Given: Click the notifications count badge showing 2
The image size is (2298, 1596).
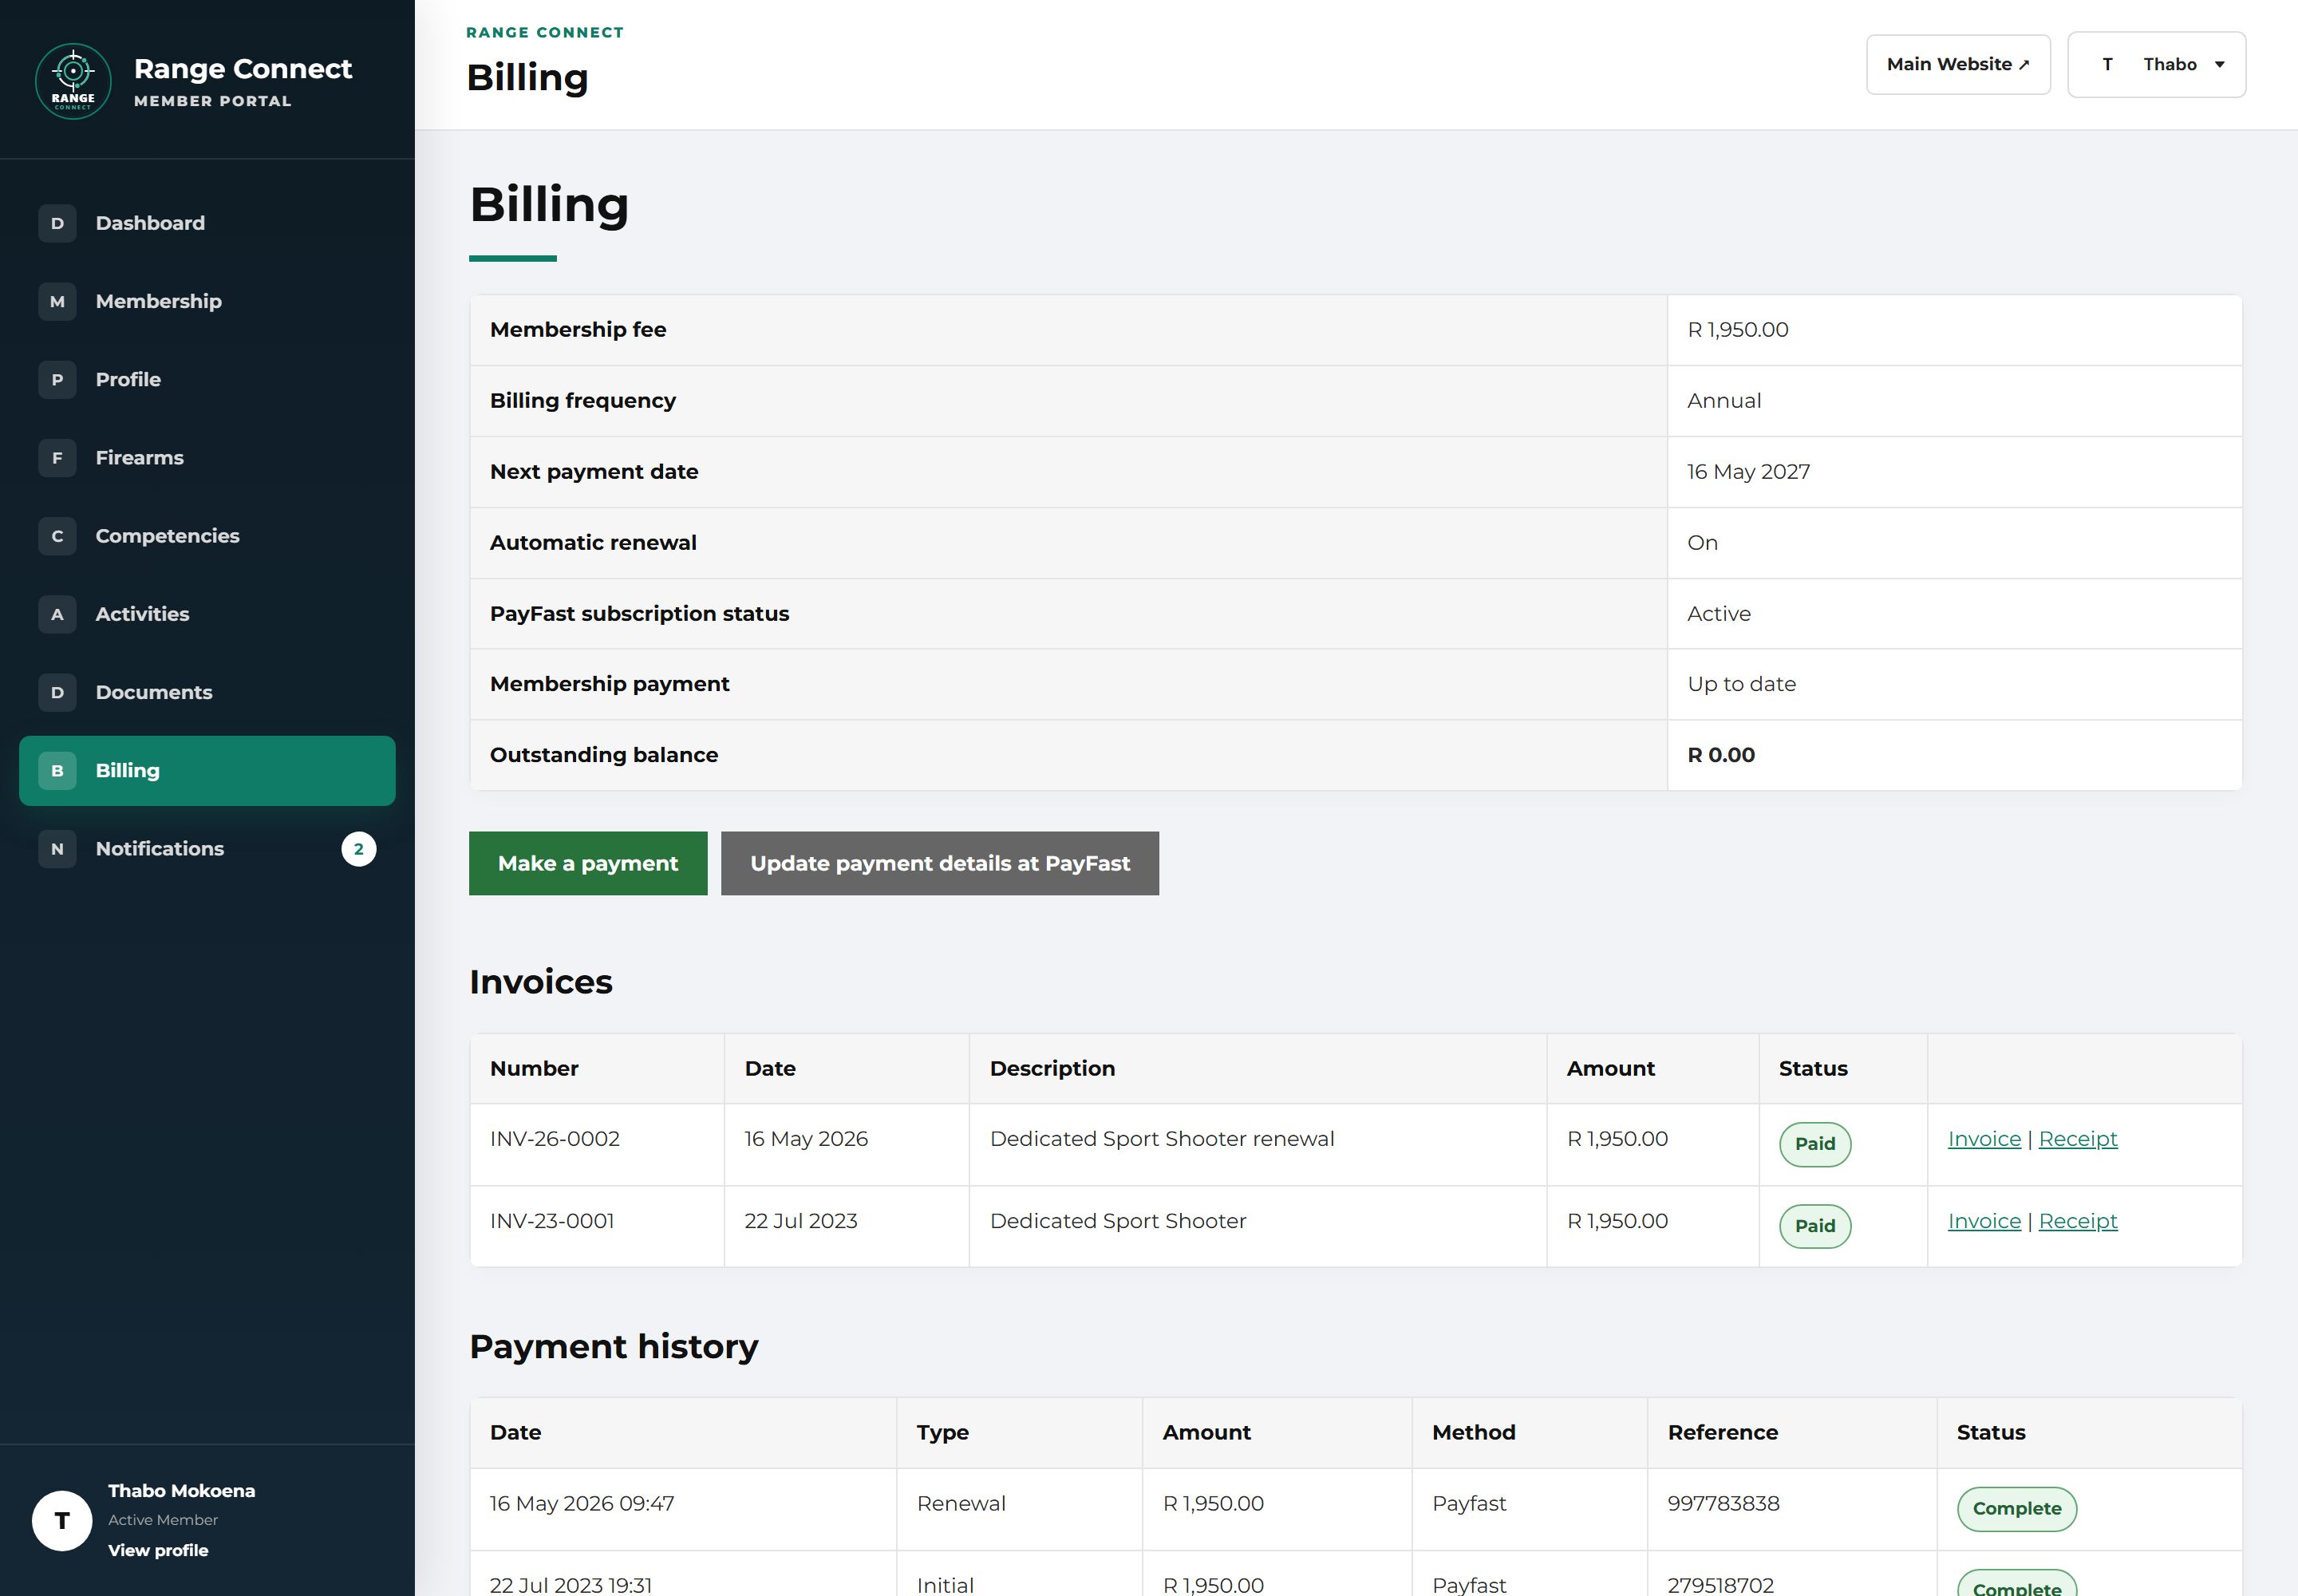Looking at the screenshot, I should click(x=358, y=849).
